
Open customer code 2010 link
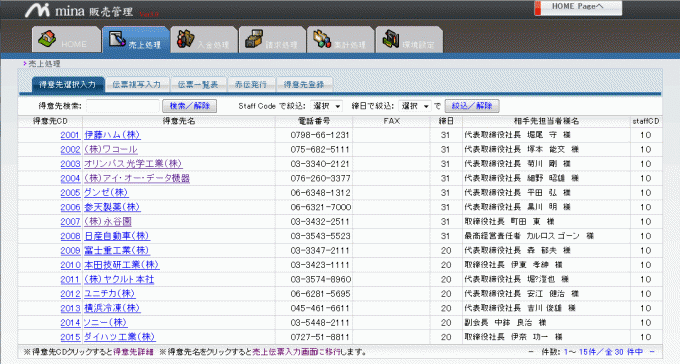click(x=70, y=265)
